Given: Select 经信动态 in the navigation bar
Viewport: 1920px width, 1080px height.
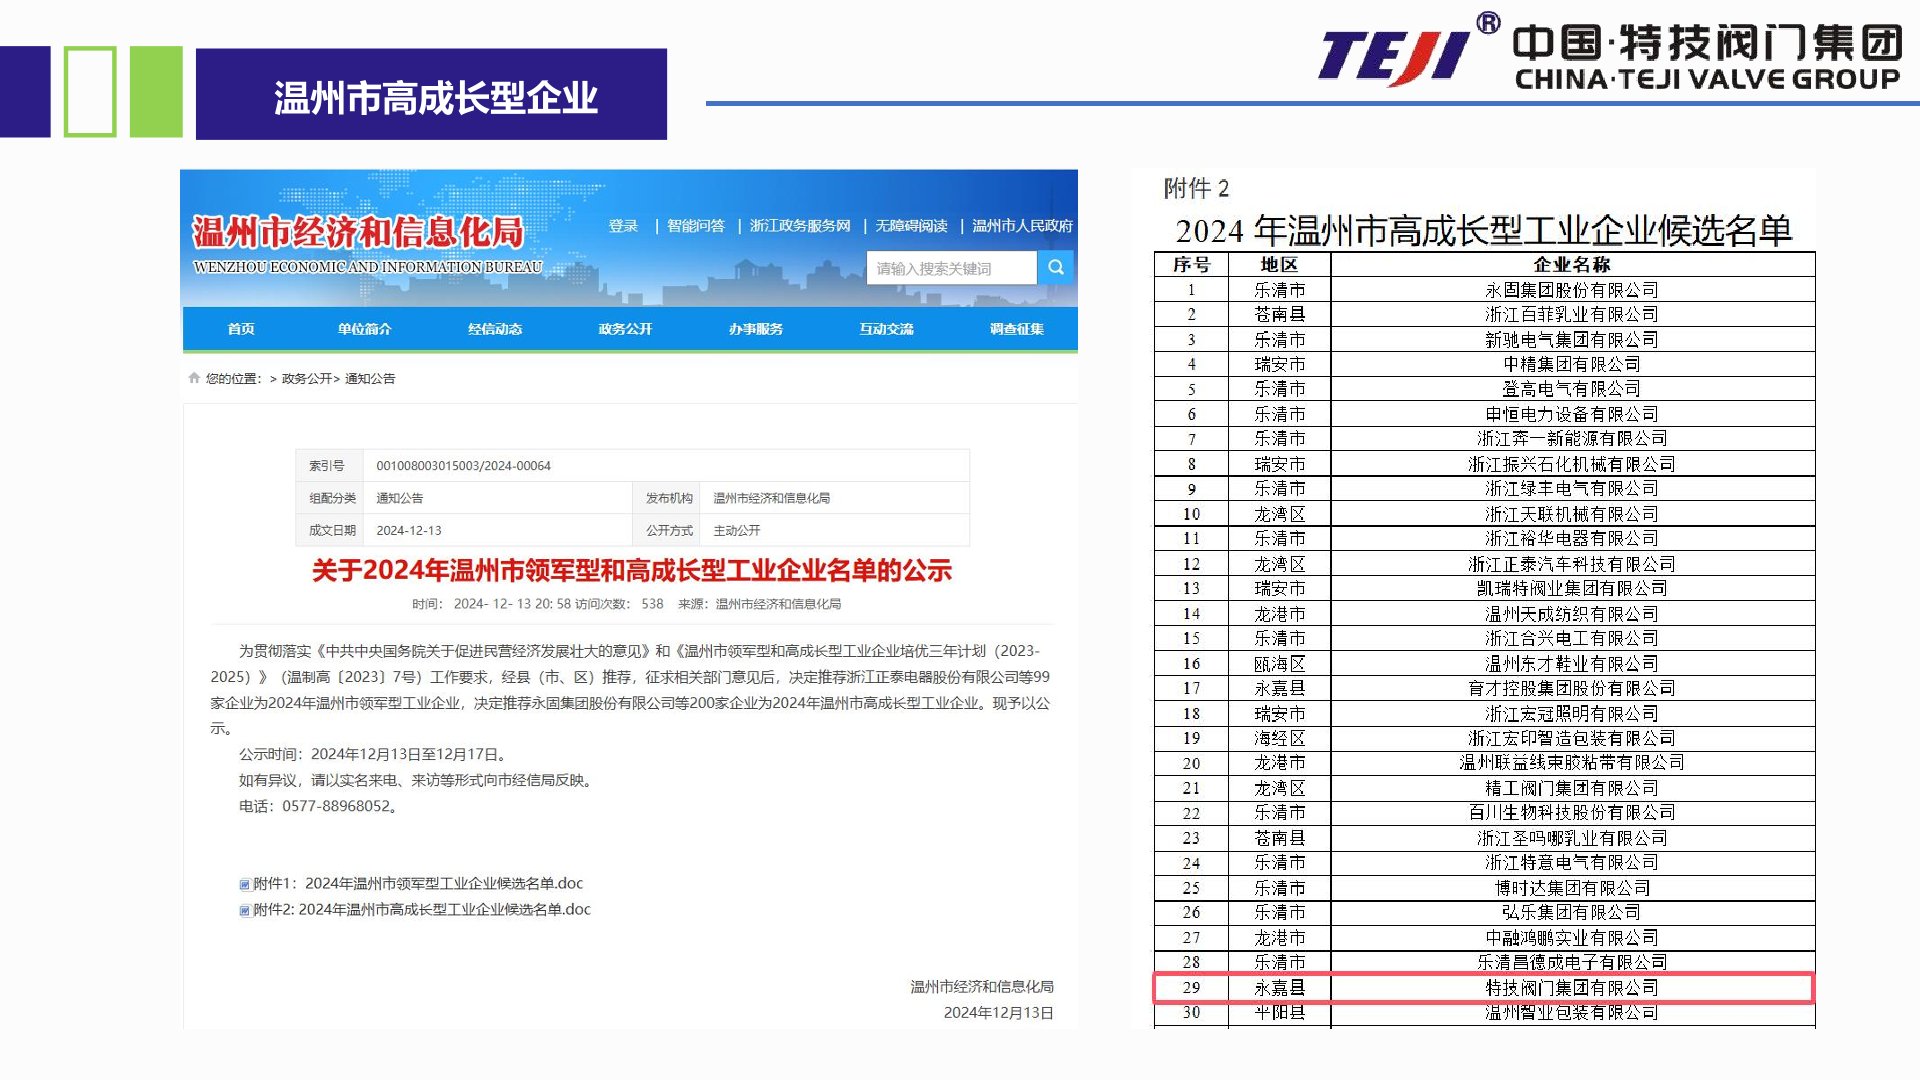Looking at the screenshot, I should point(495,329).
